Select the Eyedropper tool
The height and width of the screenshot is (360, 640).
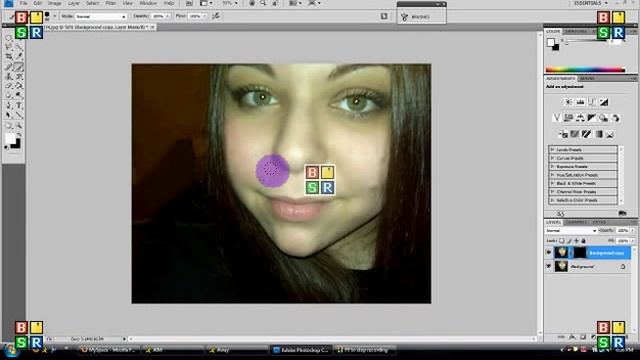point(19,57)
